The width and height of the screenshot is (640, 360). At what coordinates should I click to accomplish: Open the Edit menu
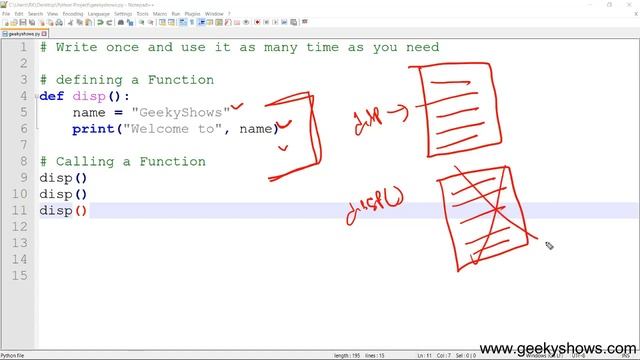[x=19, y=14]
